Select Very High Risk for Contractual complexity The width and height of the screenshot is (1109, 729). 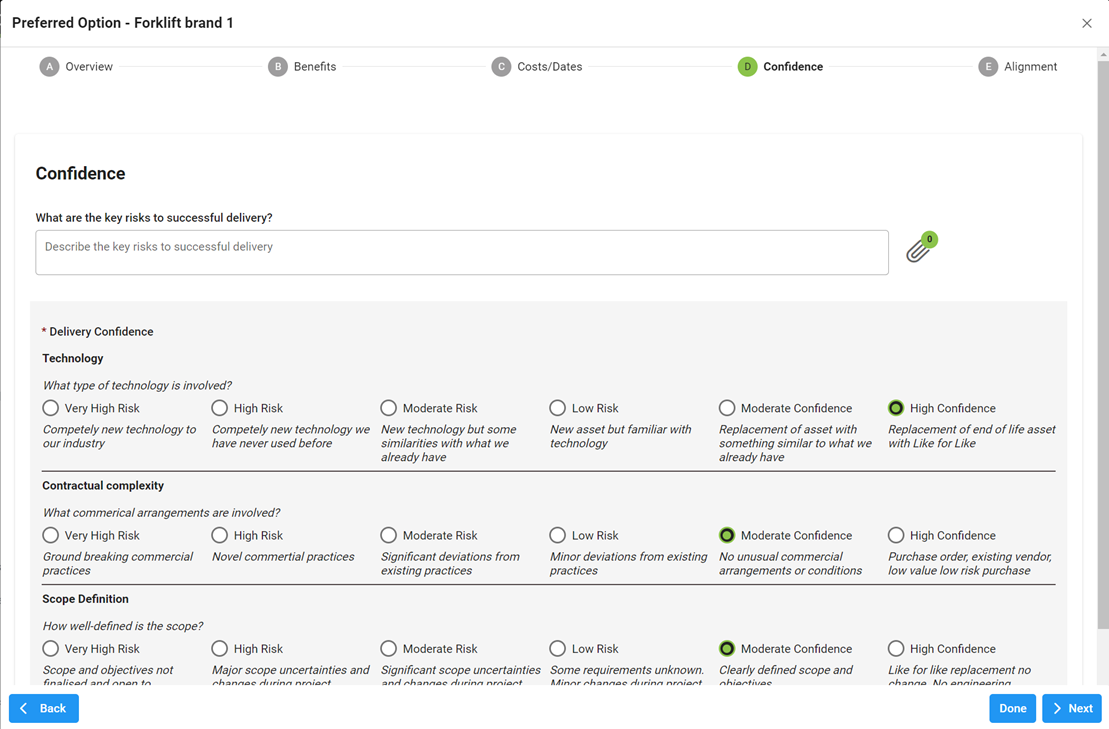tap(50, 535)
